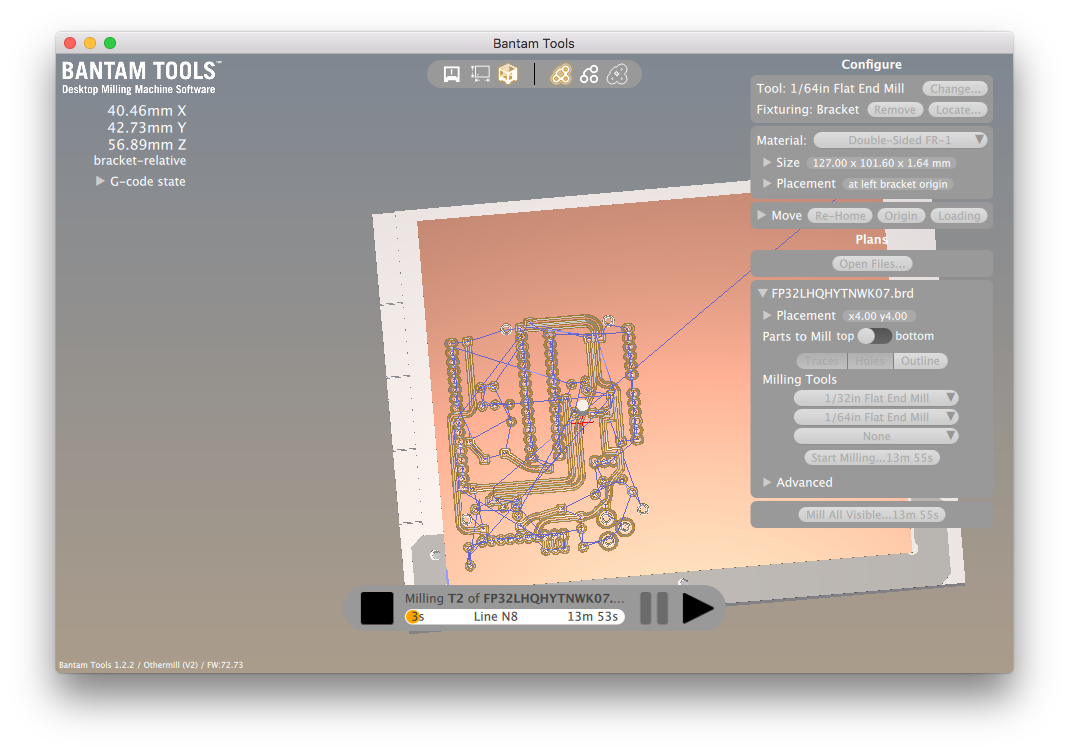The width and height of the screenshot is (1069, 753).
Task: Toggle the Outline milling part
Action: pos(920,361)
